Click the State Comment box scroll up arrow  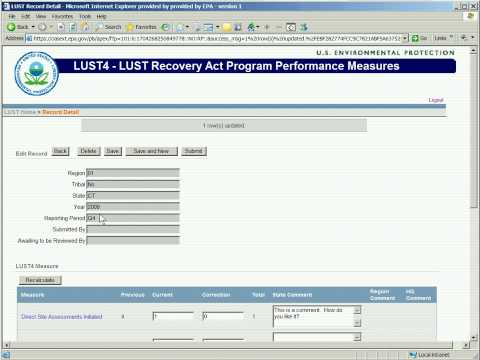pyautogui.click(x=357, y=310)
